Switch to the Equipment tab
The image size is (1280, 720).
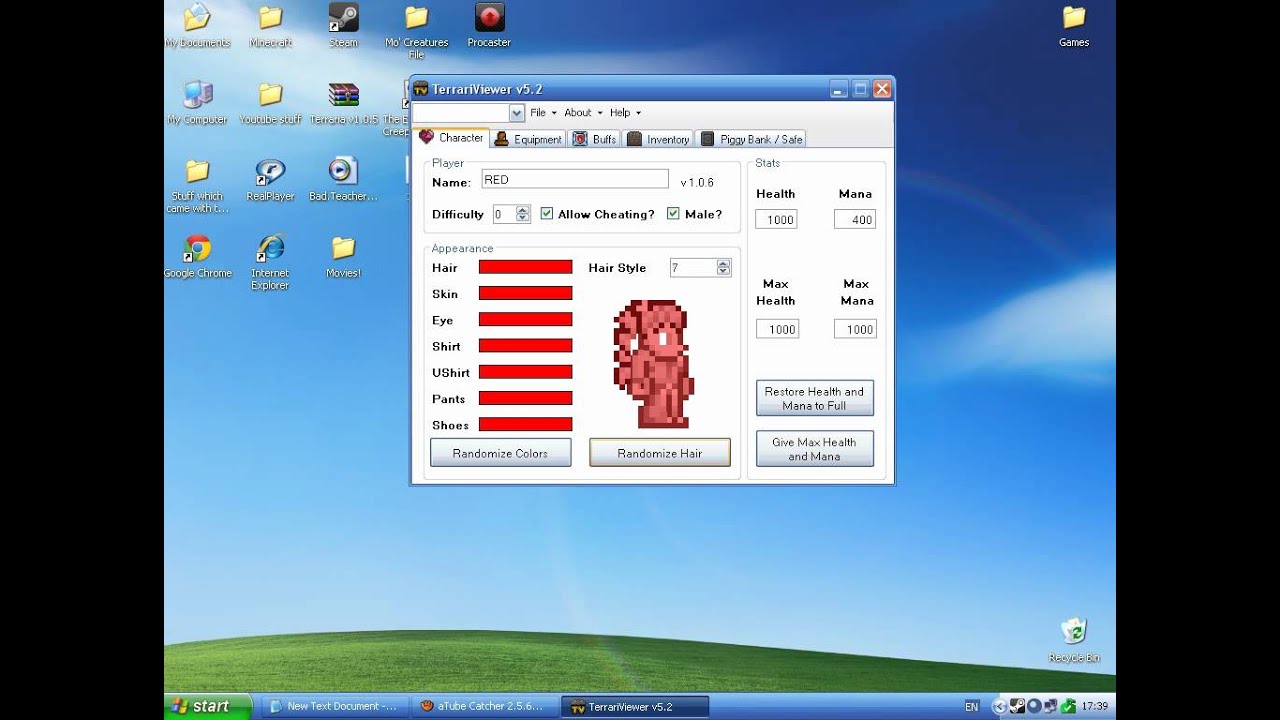[528, 139]
